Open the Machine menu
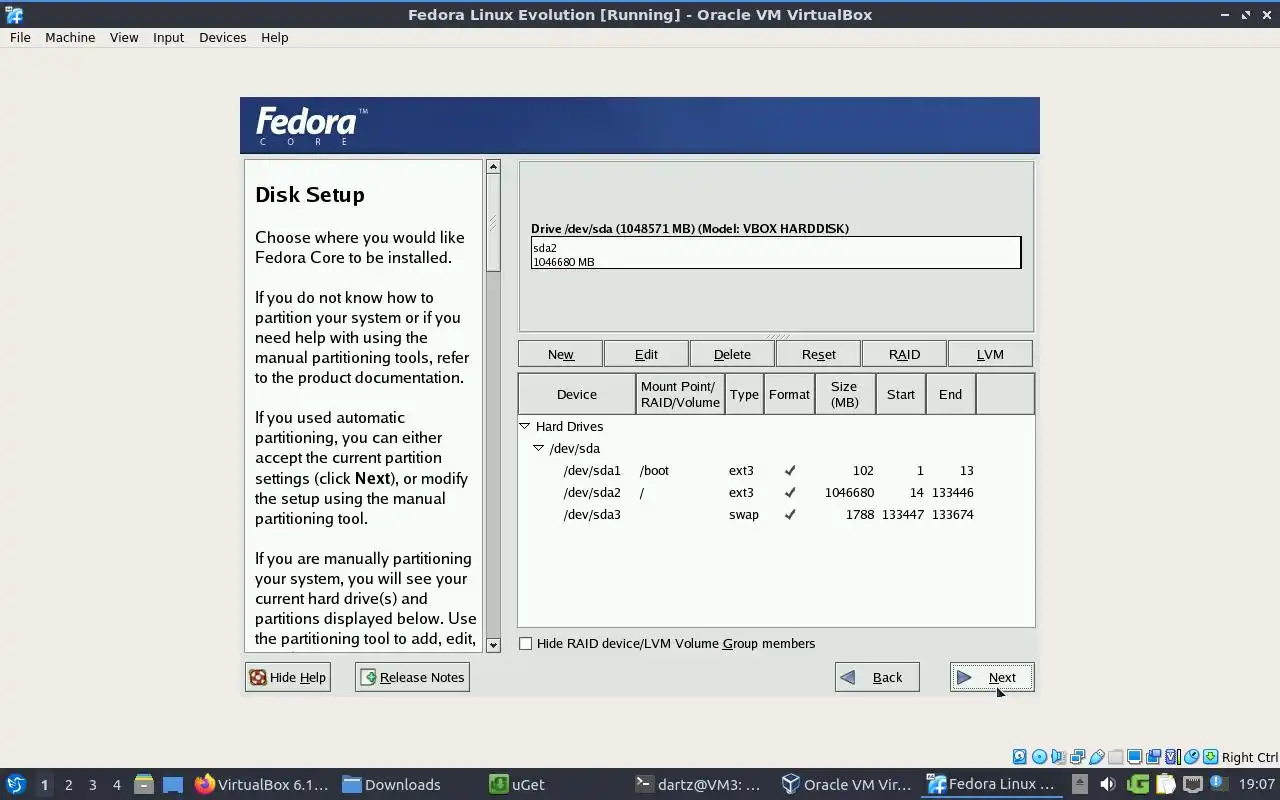The width and height of the screenshot is (1280, 800). [70, 37]
